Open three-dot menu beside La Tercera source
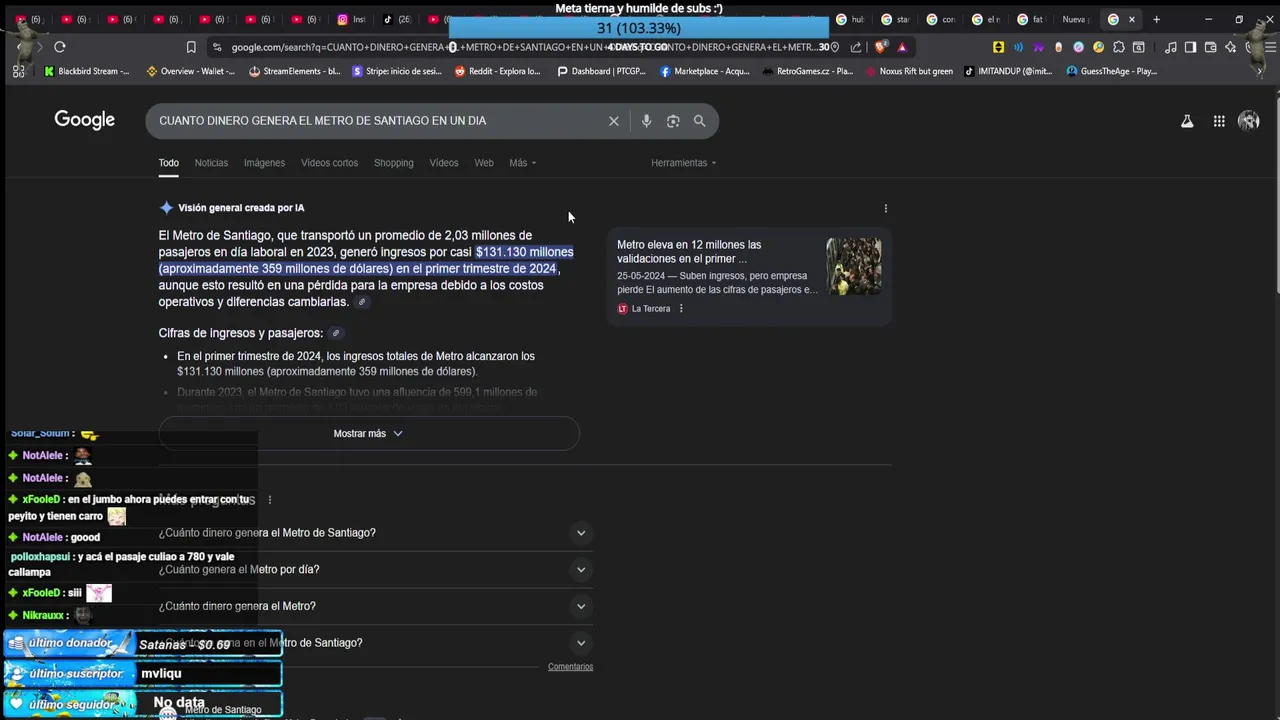This screenshot has height=720, width=1280. tap(681, 309)
